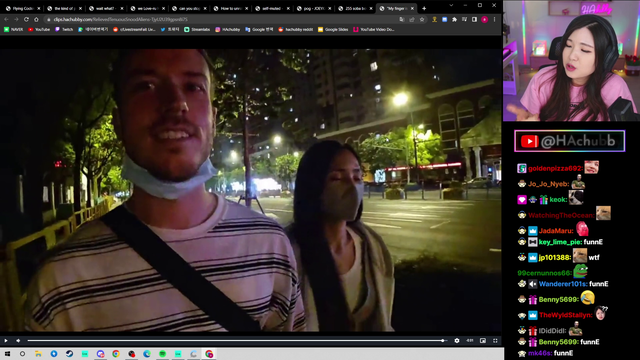Bookmark this page with star icon

coord(422,19)
